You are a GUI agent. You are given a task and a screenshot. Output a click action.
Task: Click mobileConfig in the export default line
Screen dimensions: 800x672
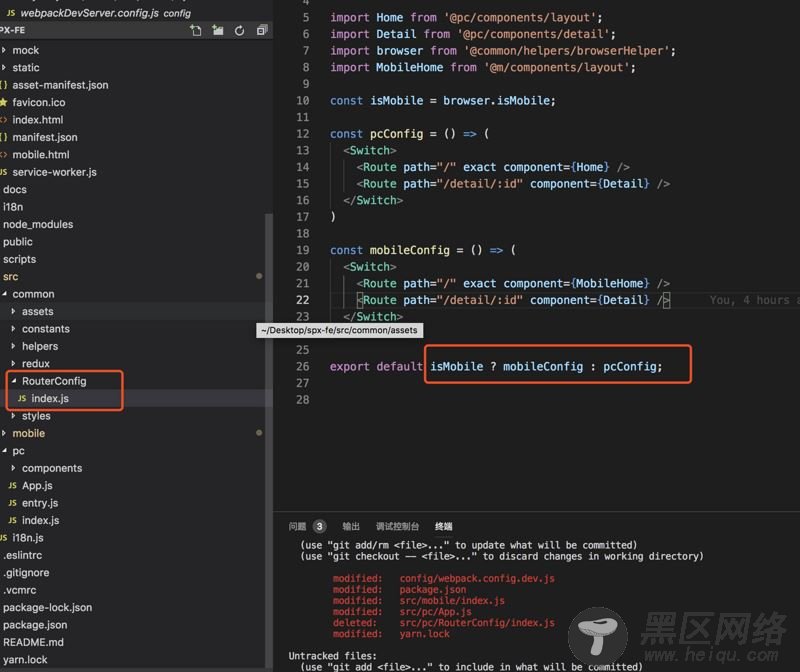pos(543,367)
